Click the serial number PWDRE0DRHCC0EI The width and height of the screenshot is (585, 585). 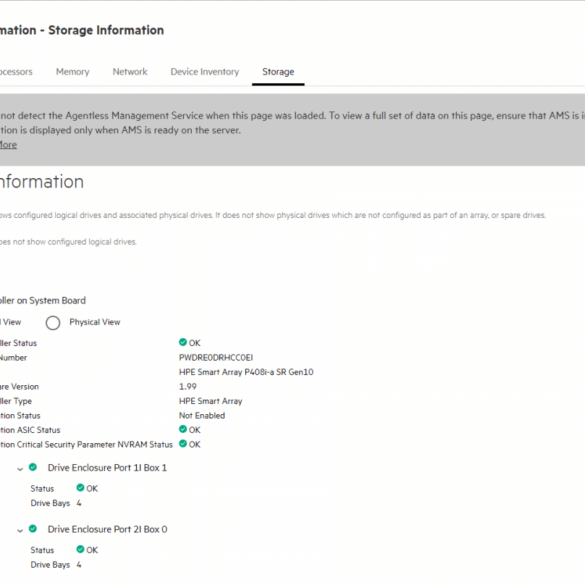point(216,358)
